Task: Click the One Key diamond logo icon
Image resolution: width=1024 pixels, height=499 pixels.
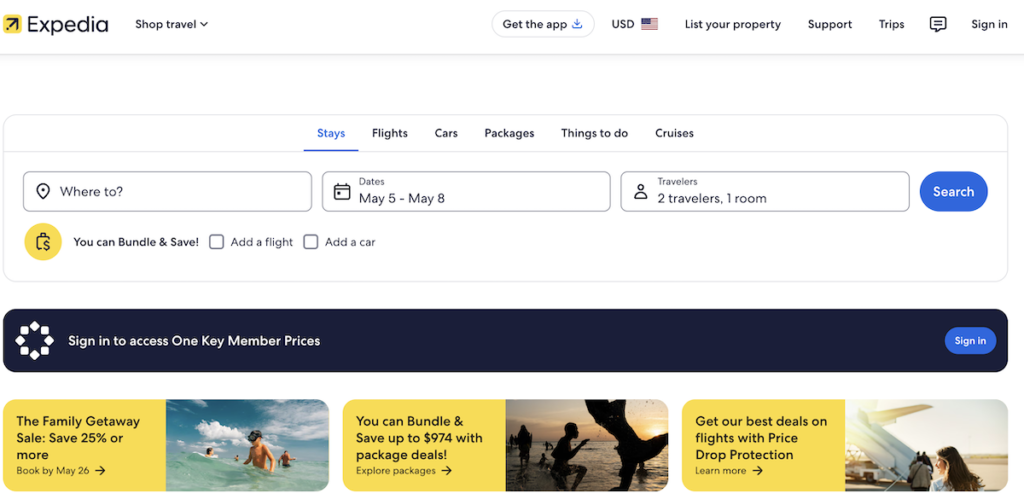Action: pos(35,340)
